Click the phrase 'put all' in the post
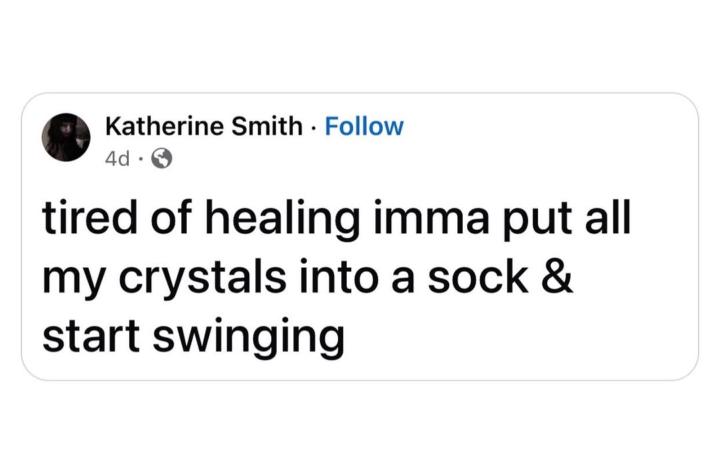Viewport: 720px width, 475px height. [567, 219]
